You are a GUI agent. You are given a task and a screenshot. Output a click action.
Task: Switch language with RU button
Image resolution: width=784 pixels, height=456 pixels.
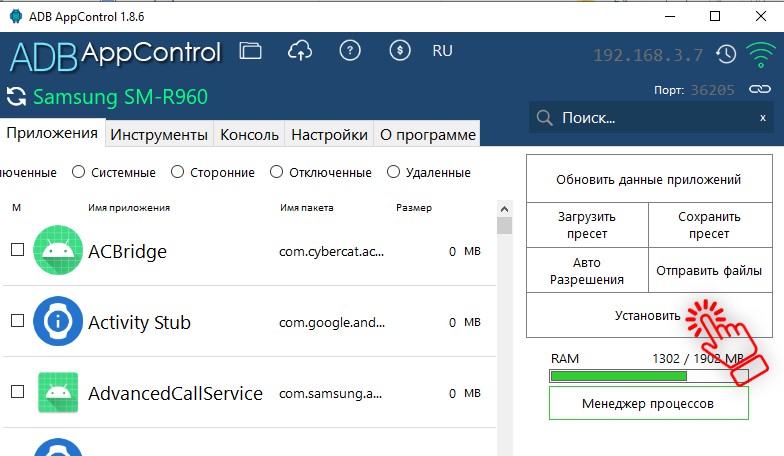442,51
